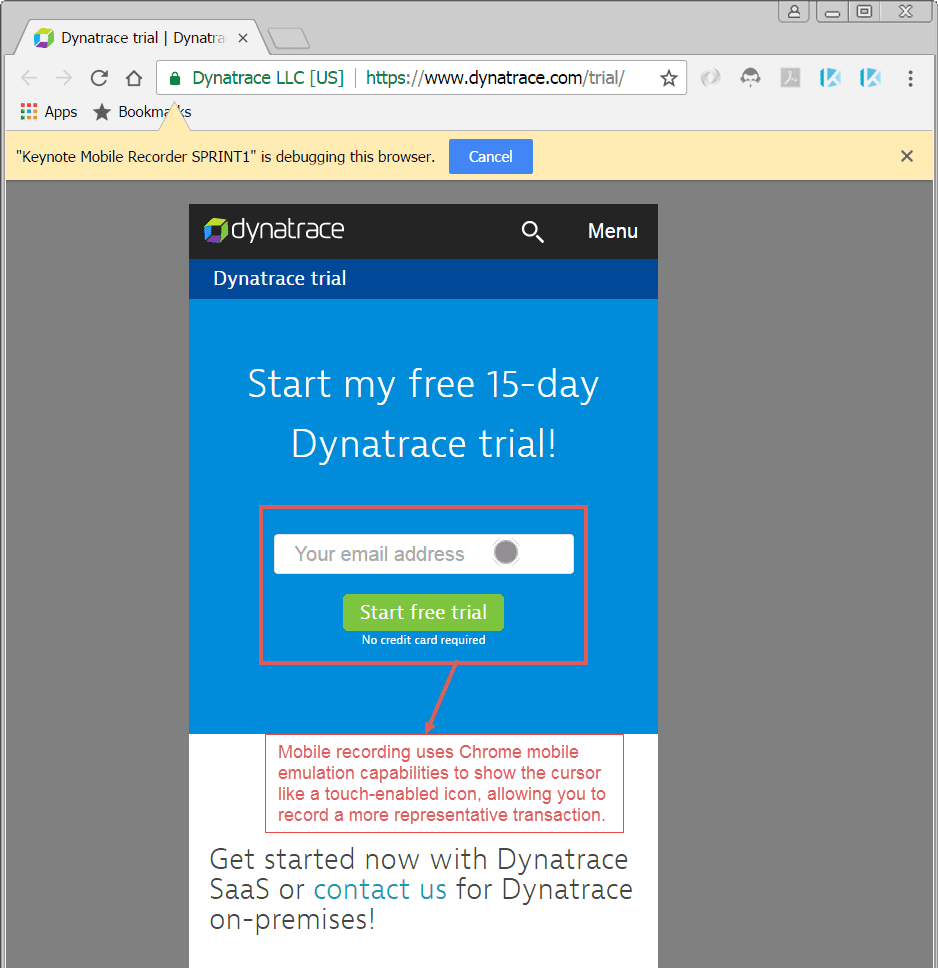The image size is (938, 968).
Task: Maximize the browser window
Action: pos(864,12)
